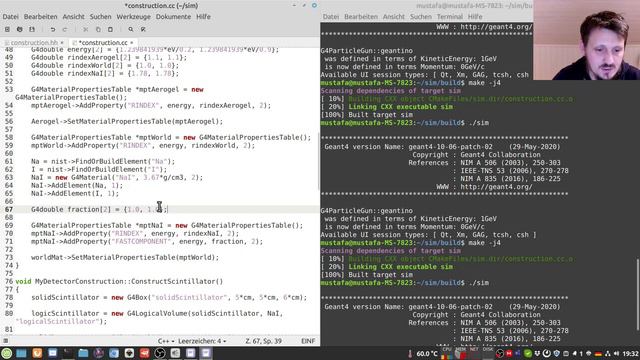Click the copy icon in editor toolbar

(98, 29)
